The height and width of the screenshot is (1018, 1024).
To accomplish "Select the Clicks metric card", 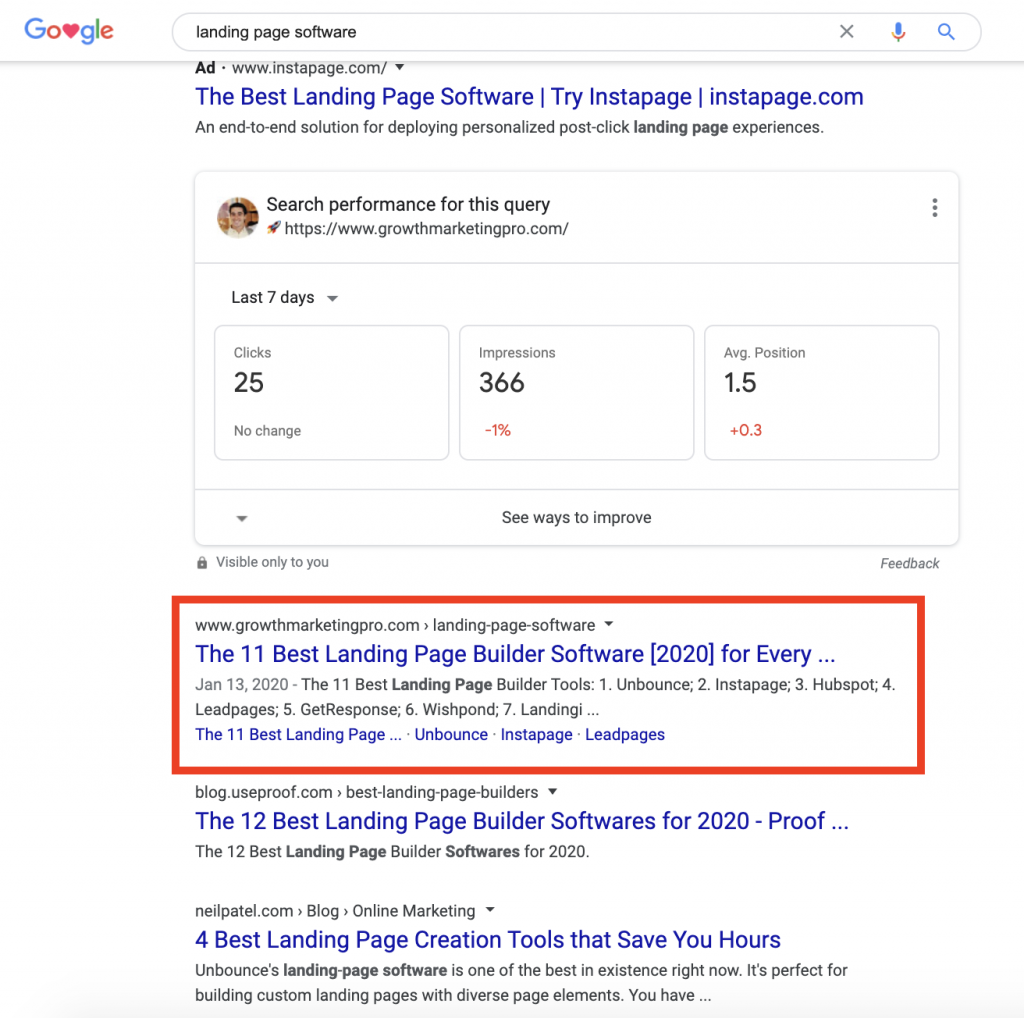I will (x=332, y=392).
